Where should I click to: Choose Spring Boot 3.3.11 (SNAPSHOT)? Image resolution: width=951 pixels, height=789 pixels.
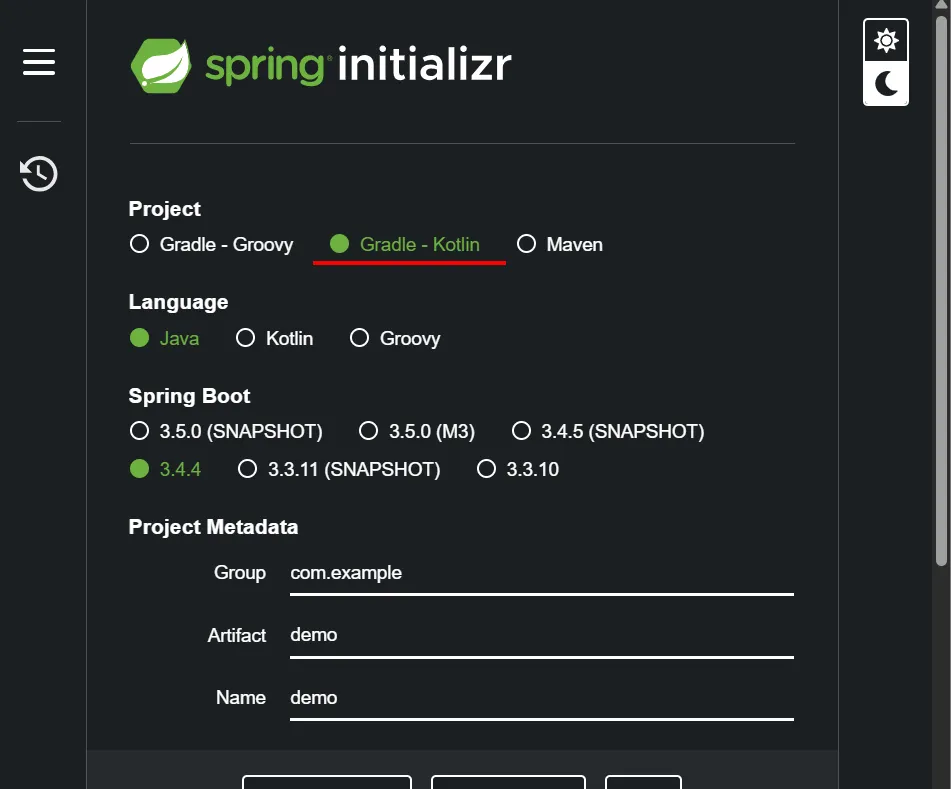tap(340, 469)
